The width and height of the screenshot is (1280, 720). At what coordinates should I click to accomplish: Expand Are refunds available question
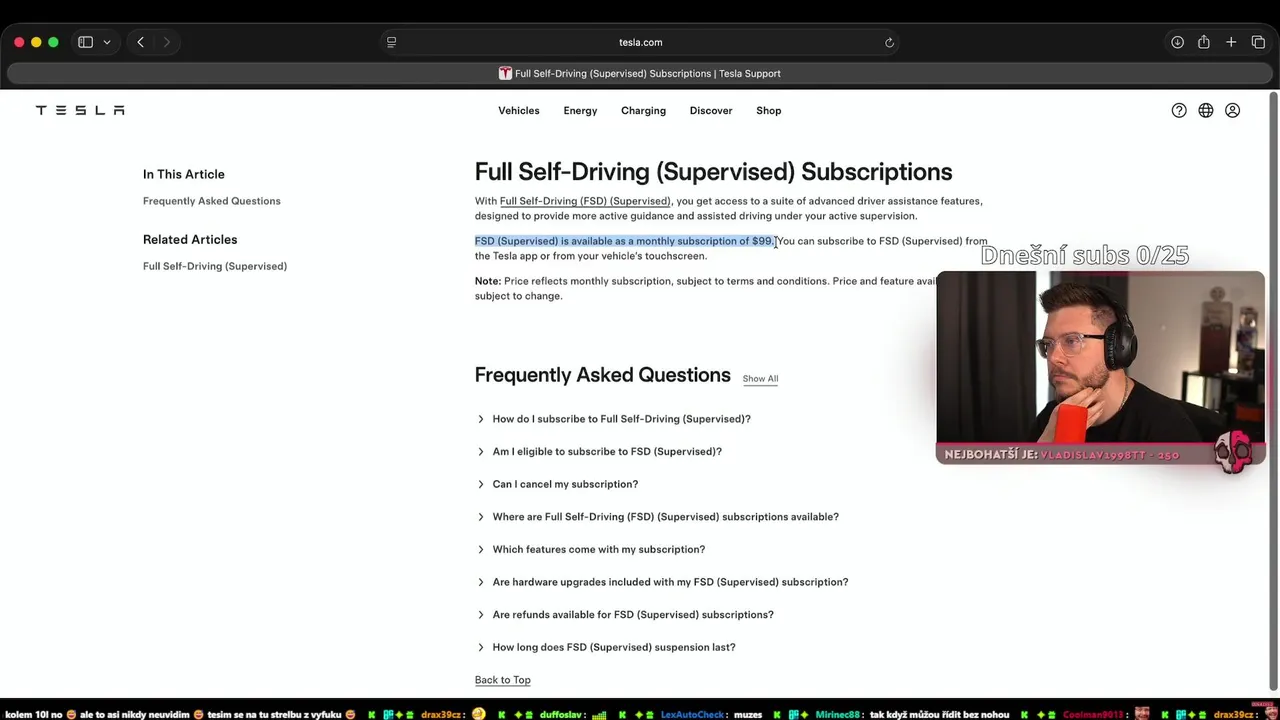(x=624, y=614)
